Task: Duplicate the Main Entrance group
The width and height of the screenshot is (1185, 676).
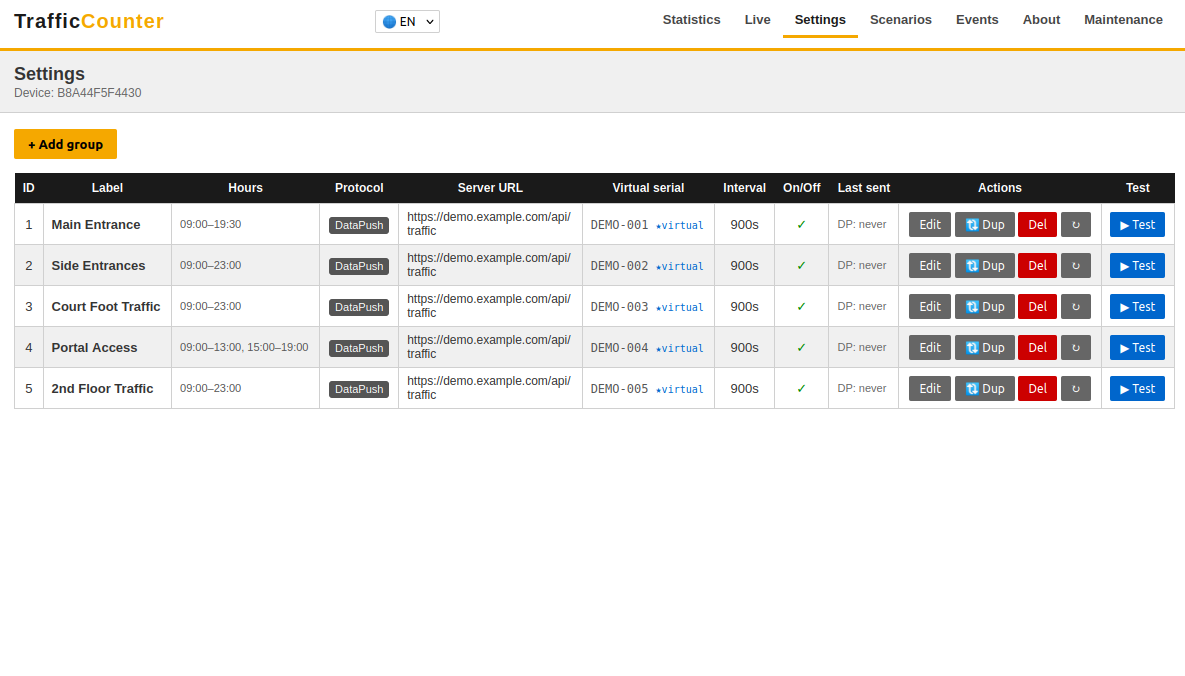Action: click(x=985, y=225)
